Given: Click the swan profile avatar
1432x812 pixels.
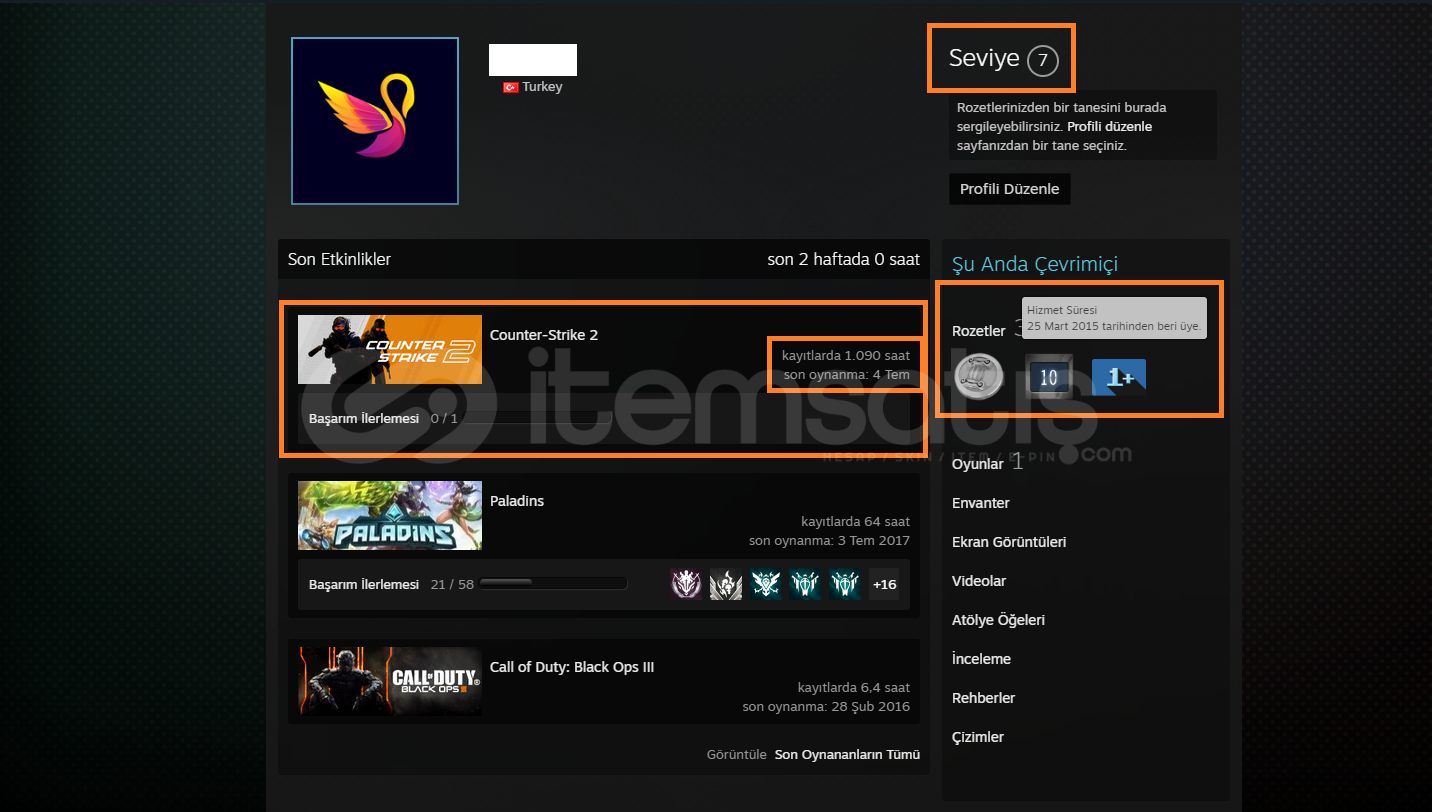Looking at the screenshot, I should [x=375, y=121].
